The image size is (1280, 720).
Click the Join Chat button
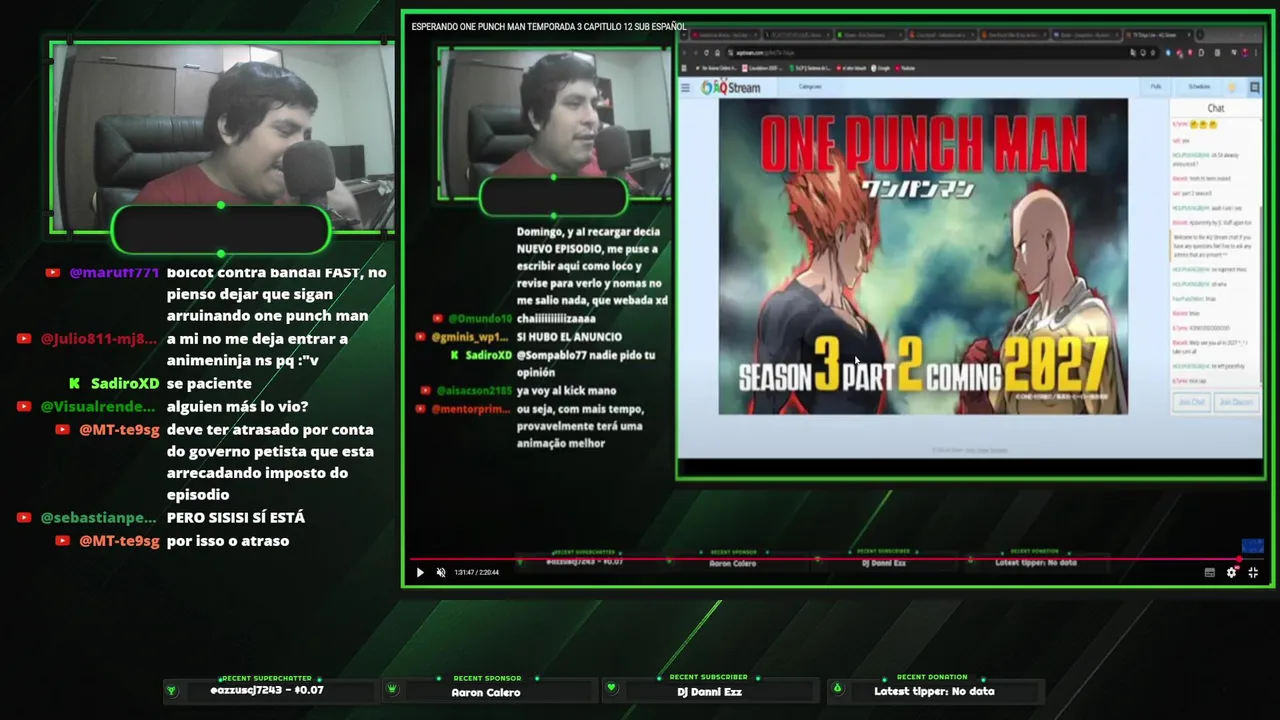coord(1191,402)
